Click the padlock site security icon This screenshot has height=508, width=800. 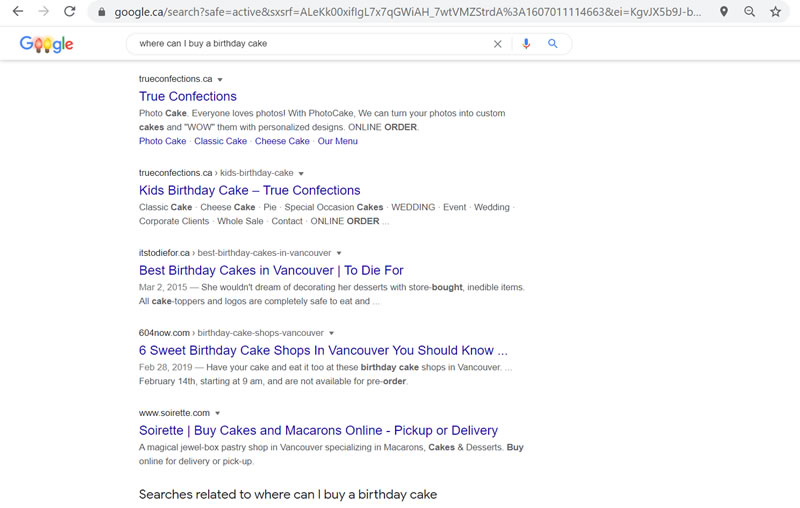point(102,12)
